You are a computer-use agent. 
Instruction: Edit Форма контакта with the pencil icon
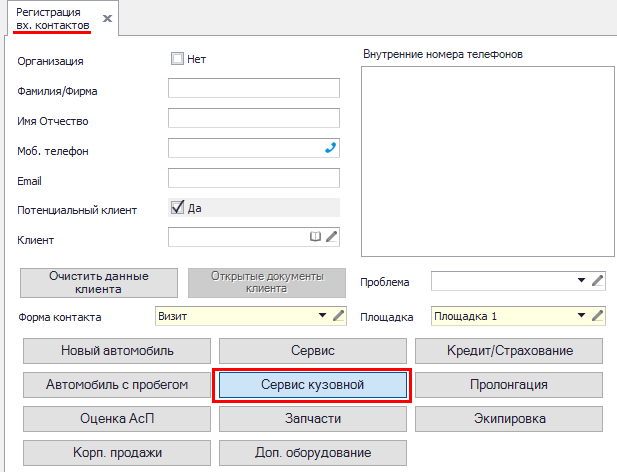338,316
